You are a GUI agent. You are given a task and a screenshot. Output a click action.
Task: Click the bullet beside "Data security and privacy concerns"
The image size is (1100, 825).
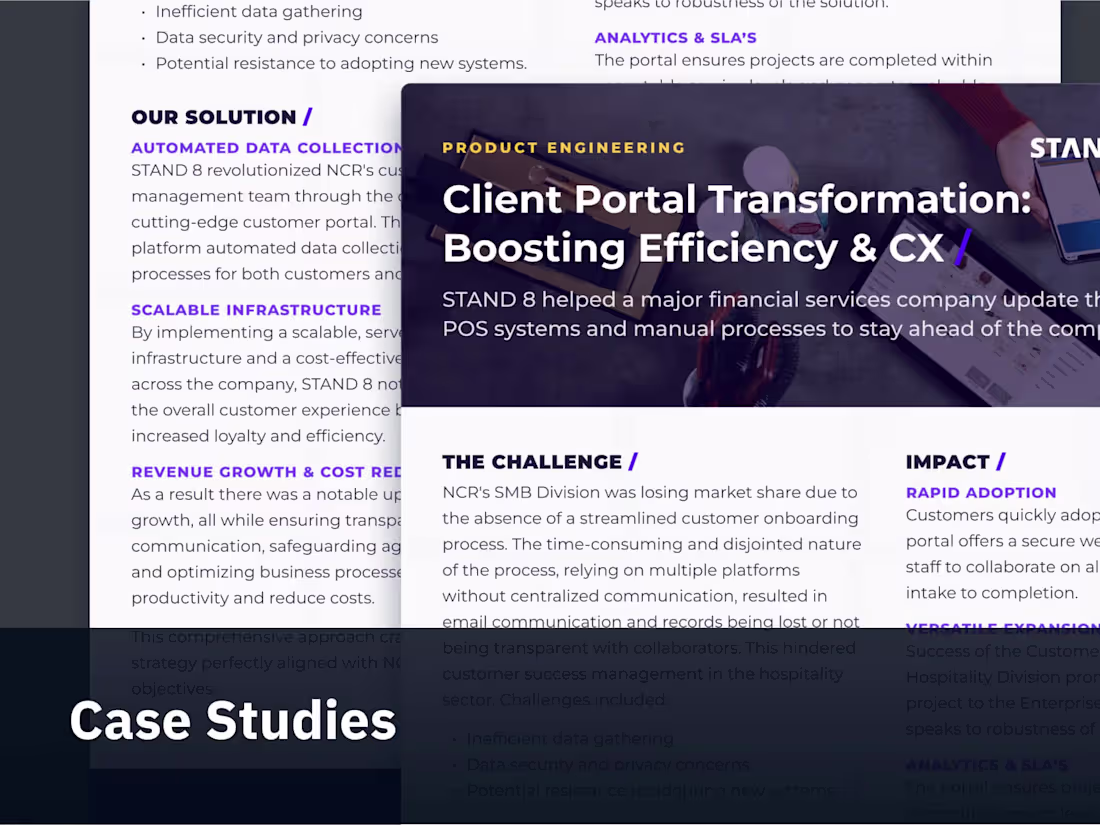143,38
